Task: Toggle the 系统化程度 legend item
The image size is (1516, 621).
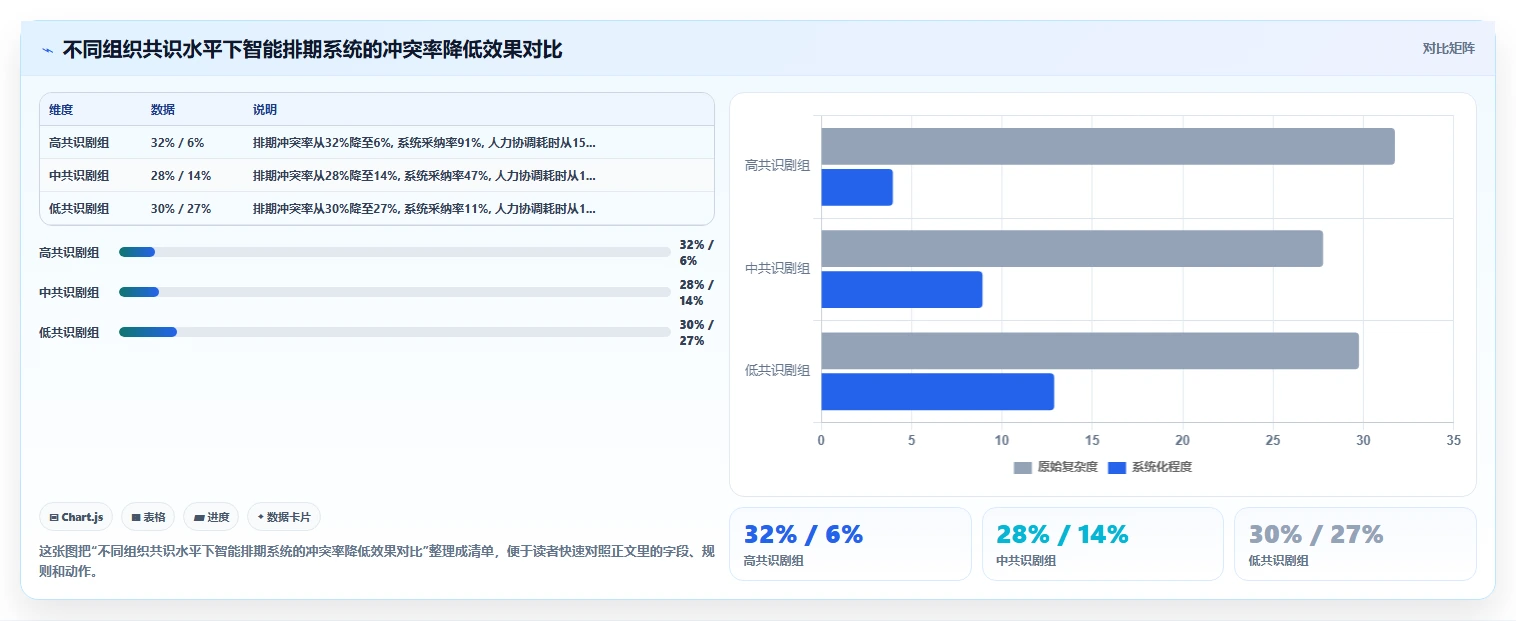Action: coord(1150,467)
